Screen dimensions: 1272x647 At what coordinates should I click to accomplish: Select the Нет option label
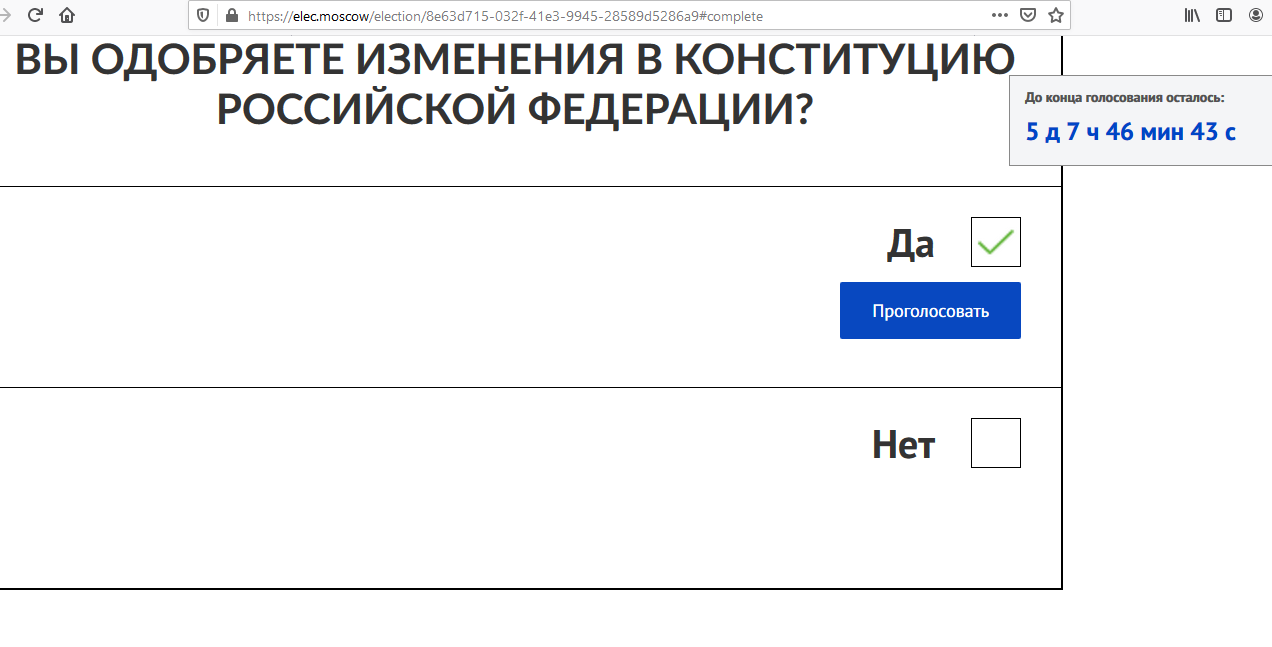point(903,444)
